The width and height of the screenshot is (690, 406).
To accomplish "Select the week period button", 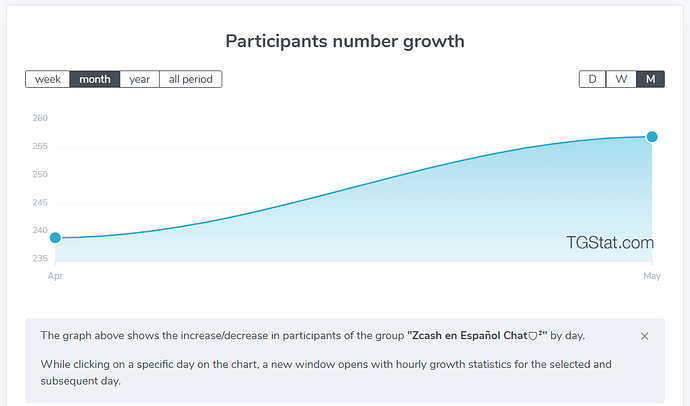I will tap(48, 79).
